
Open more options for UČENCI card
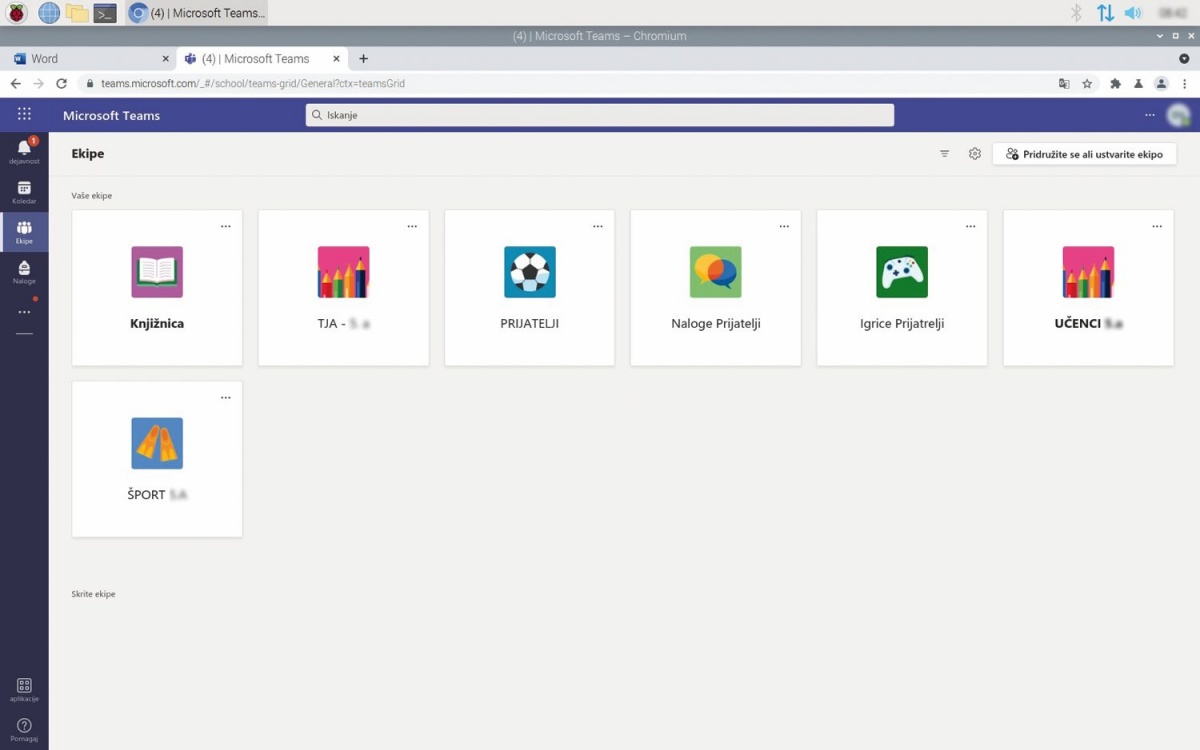pyautogui.click(x=1157, y=226)
